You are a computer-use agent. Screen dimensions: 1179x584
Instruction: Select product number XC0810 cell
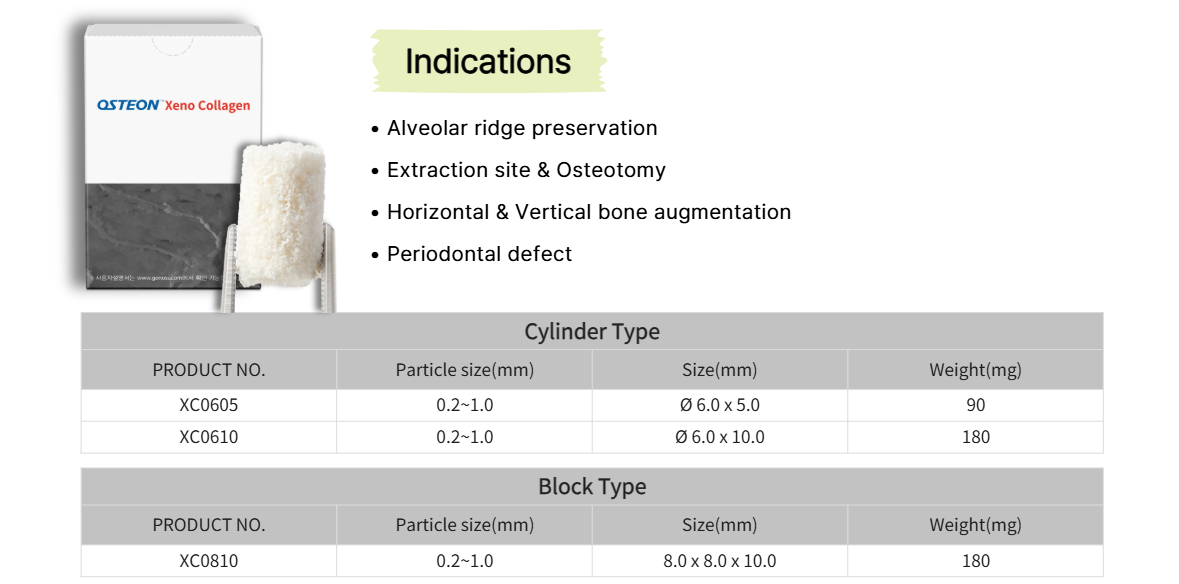coord(209,561)
